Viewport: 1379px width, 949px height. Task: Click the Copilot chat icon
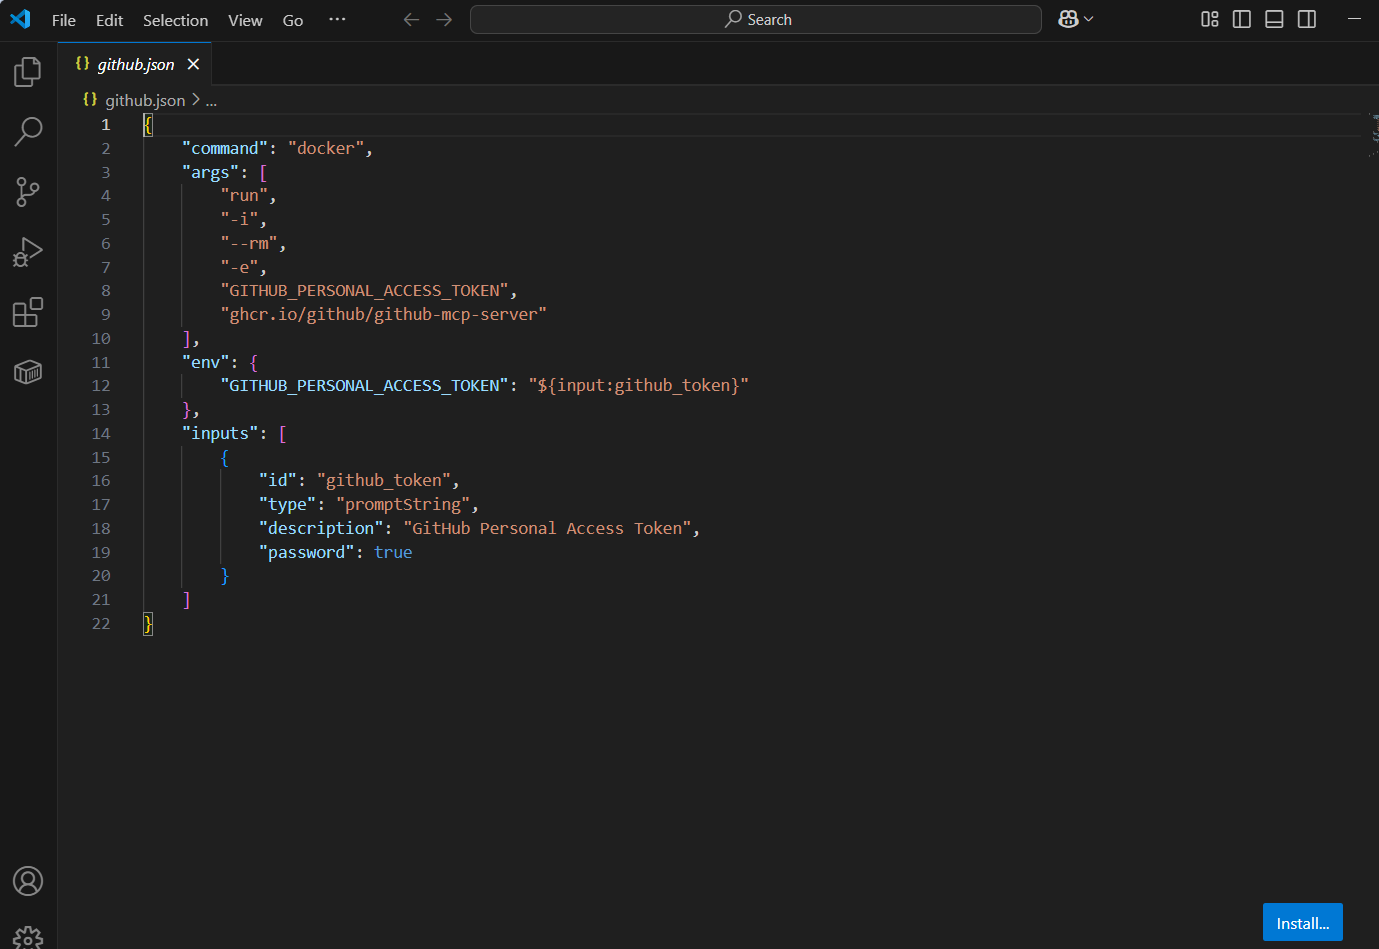click(1068, 19)
